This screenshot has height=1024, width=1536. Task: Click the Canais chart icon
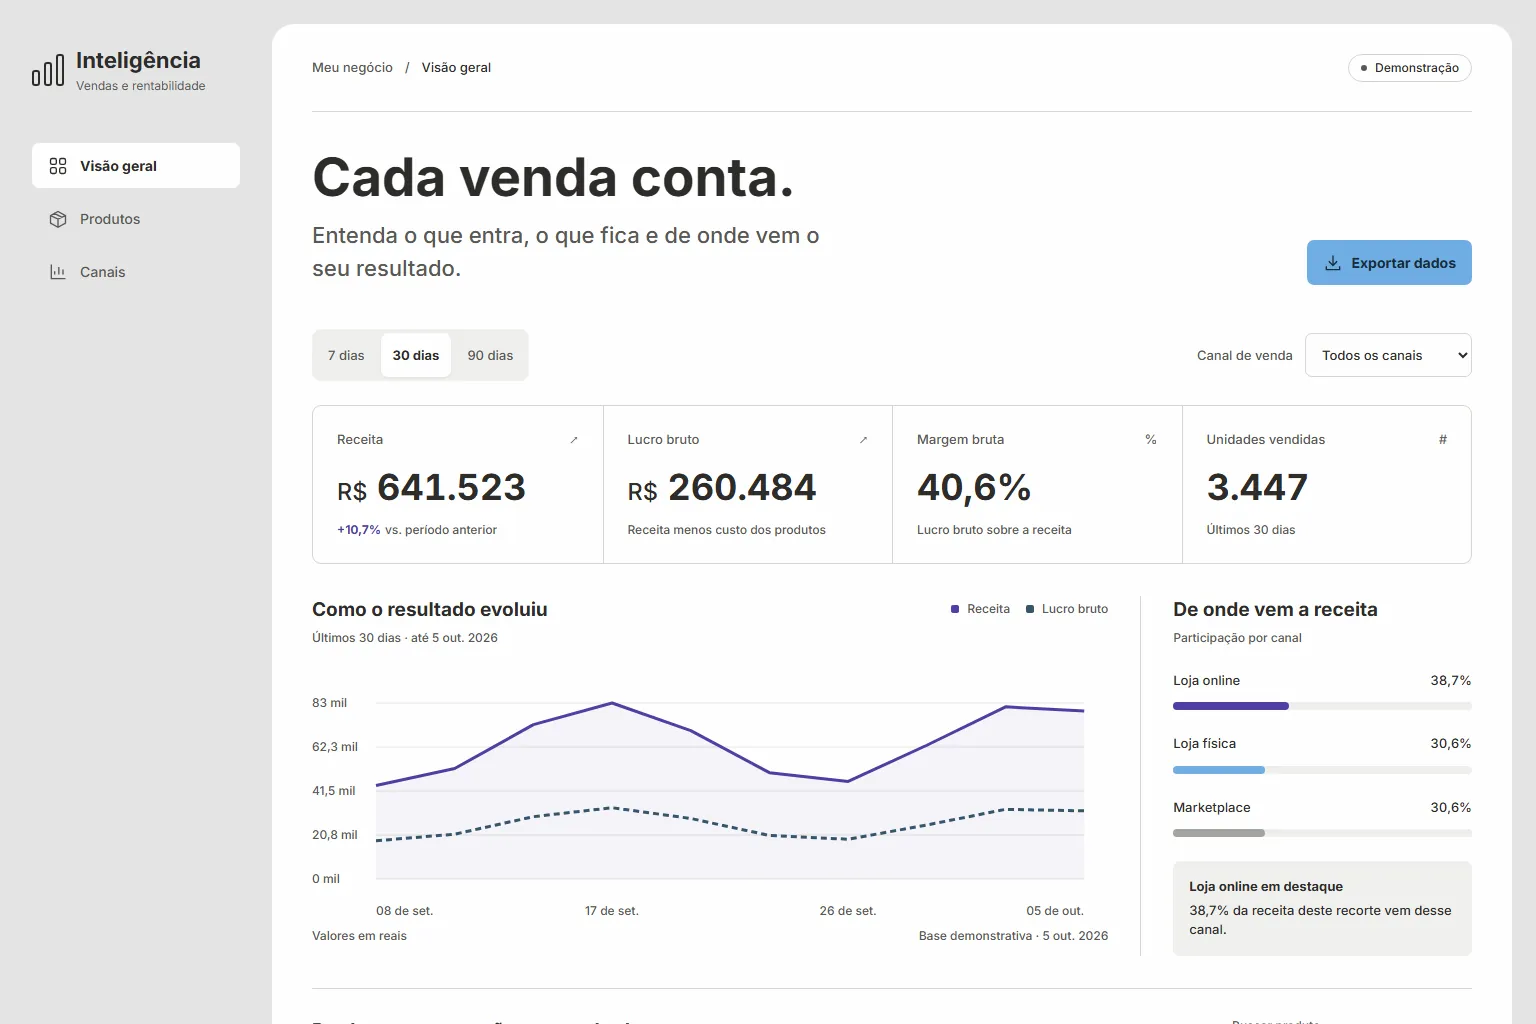coord(58,272)
